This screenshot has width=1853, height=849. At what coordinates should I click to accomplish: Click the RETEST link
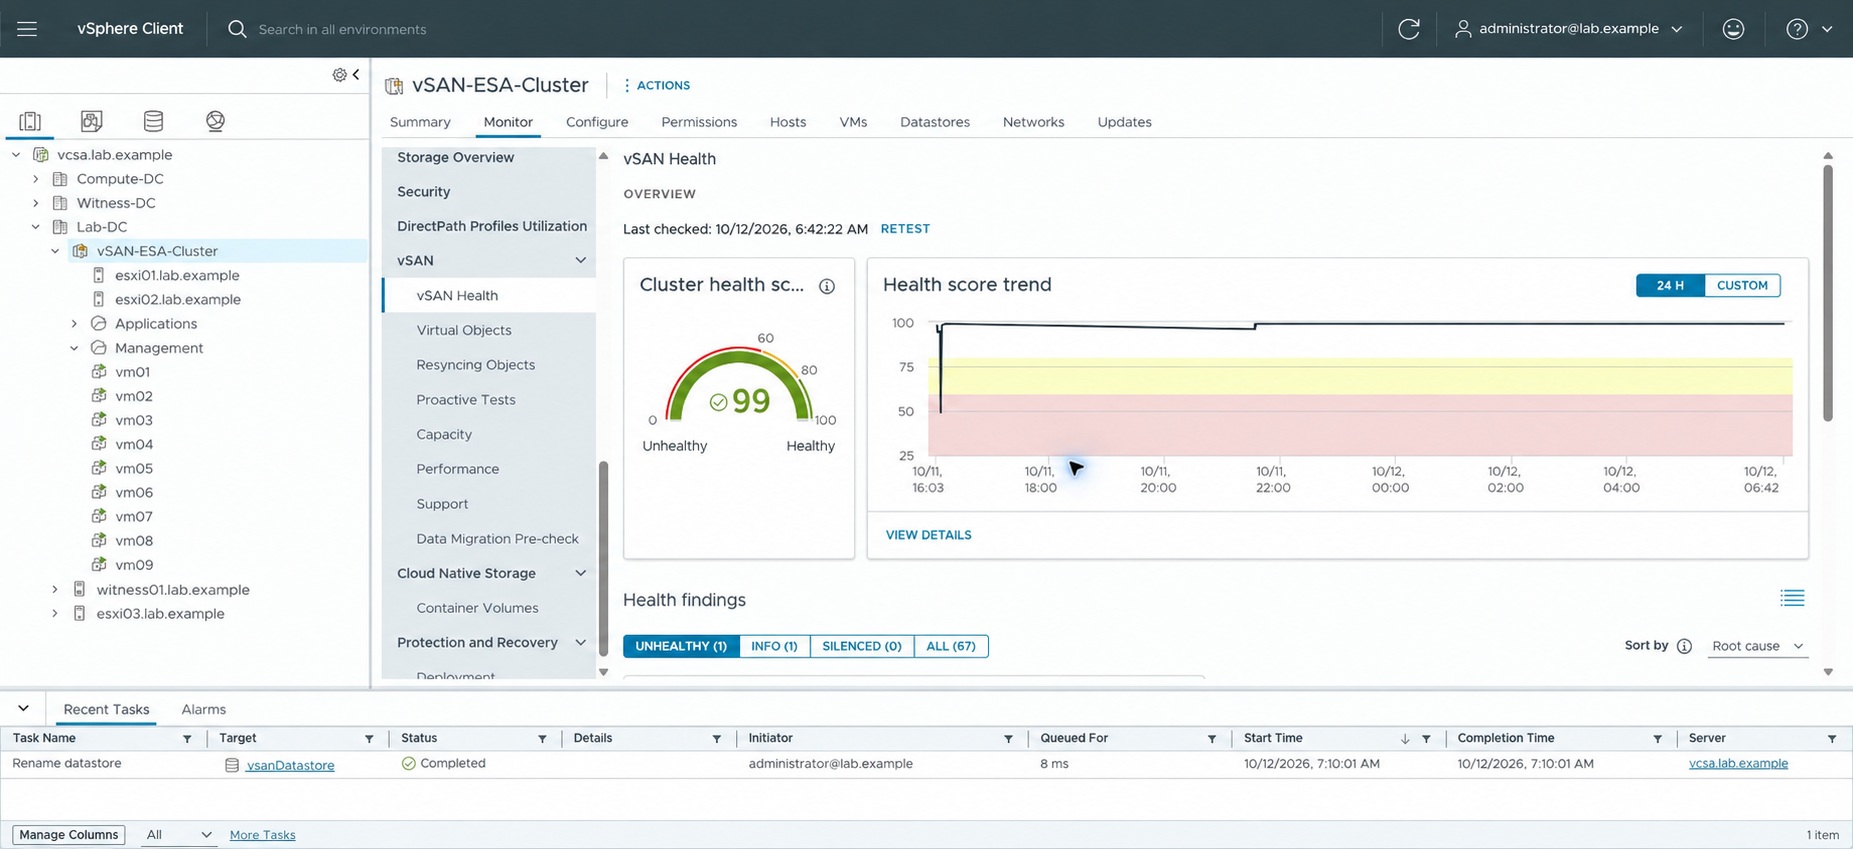coord(905,229)
